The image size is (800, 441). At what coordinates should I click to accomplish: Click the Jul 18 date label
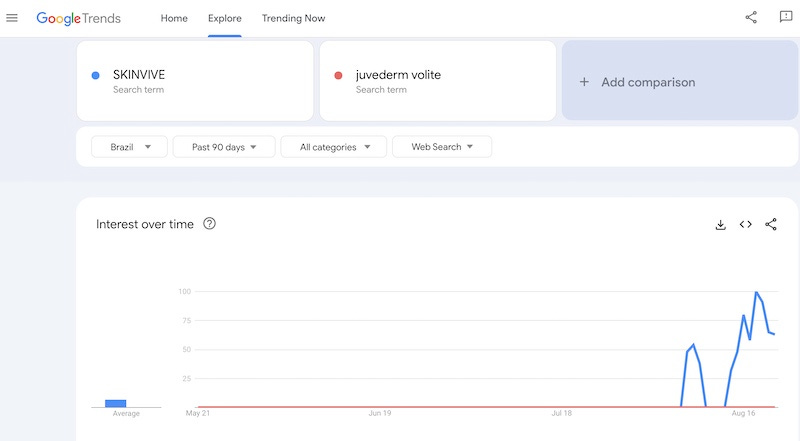(561, 413)
